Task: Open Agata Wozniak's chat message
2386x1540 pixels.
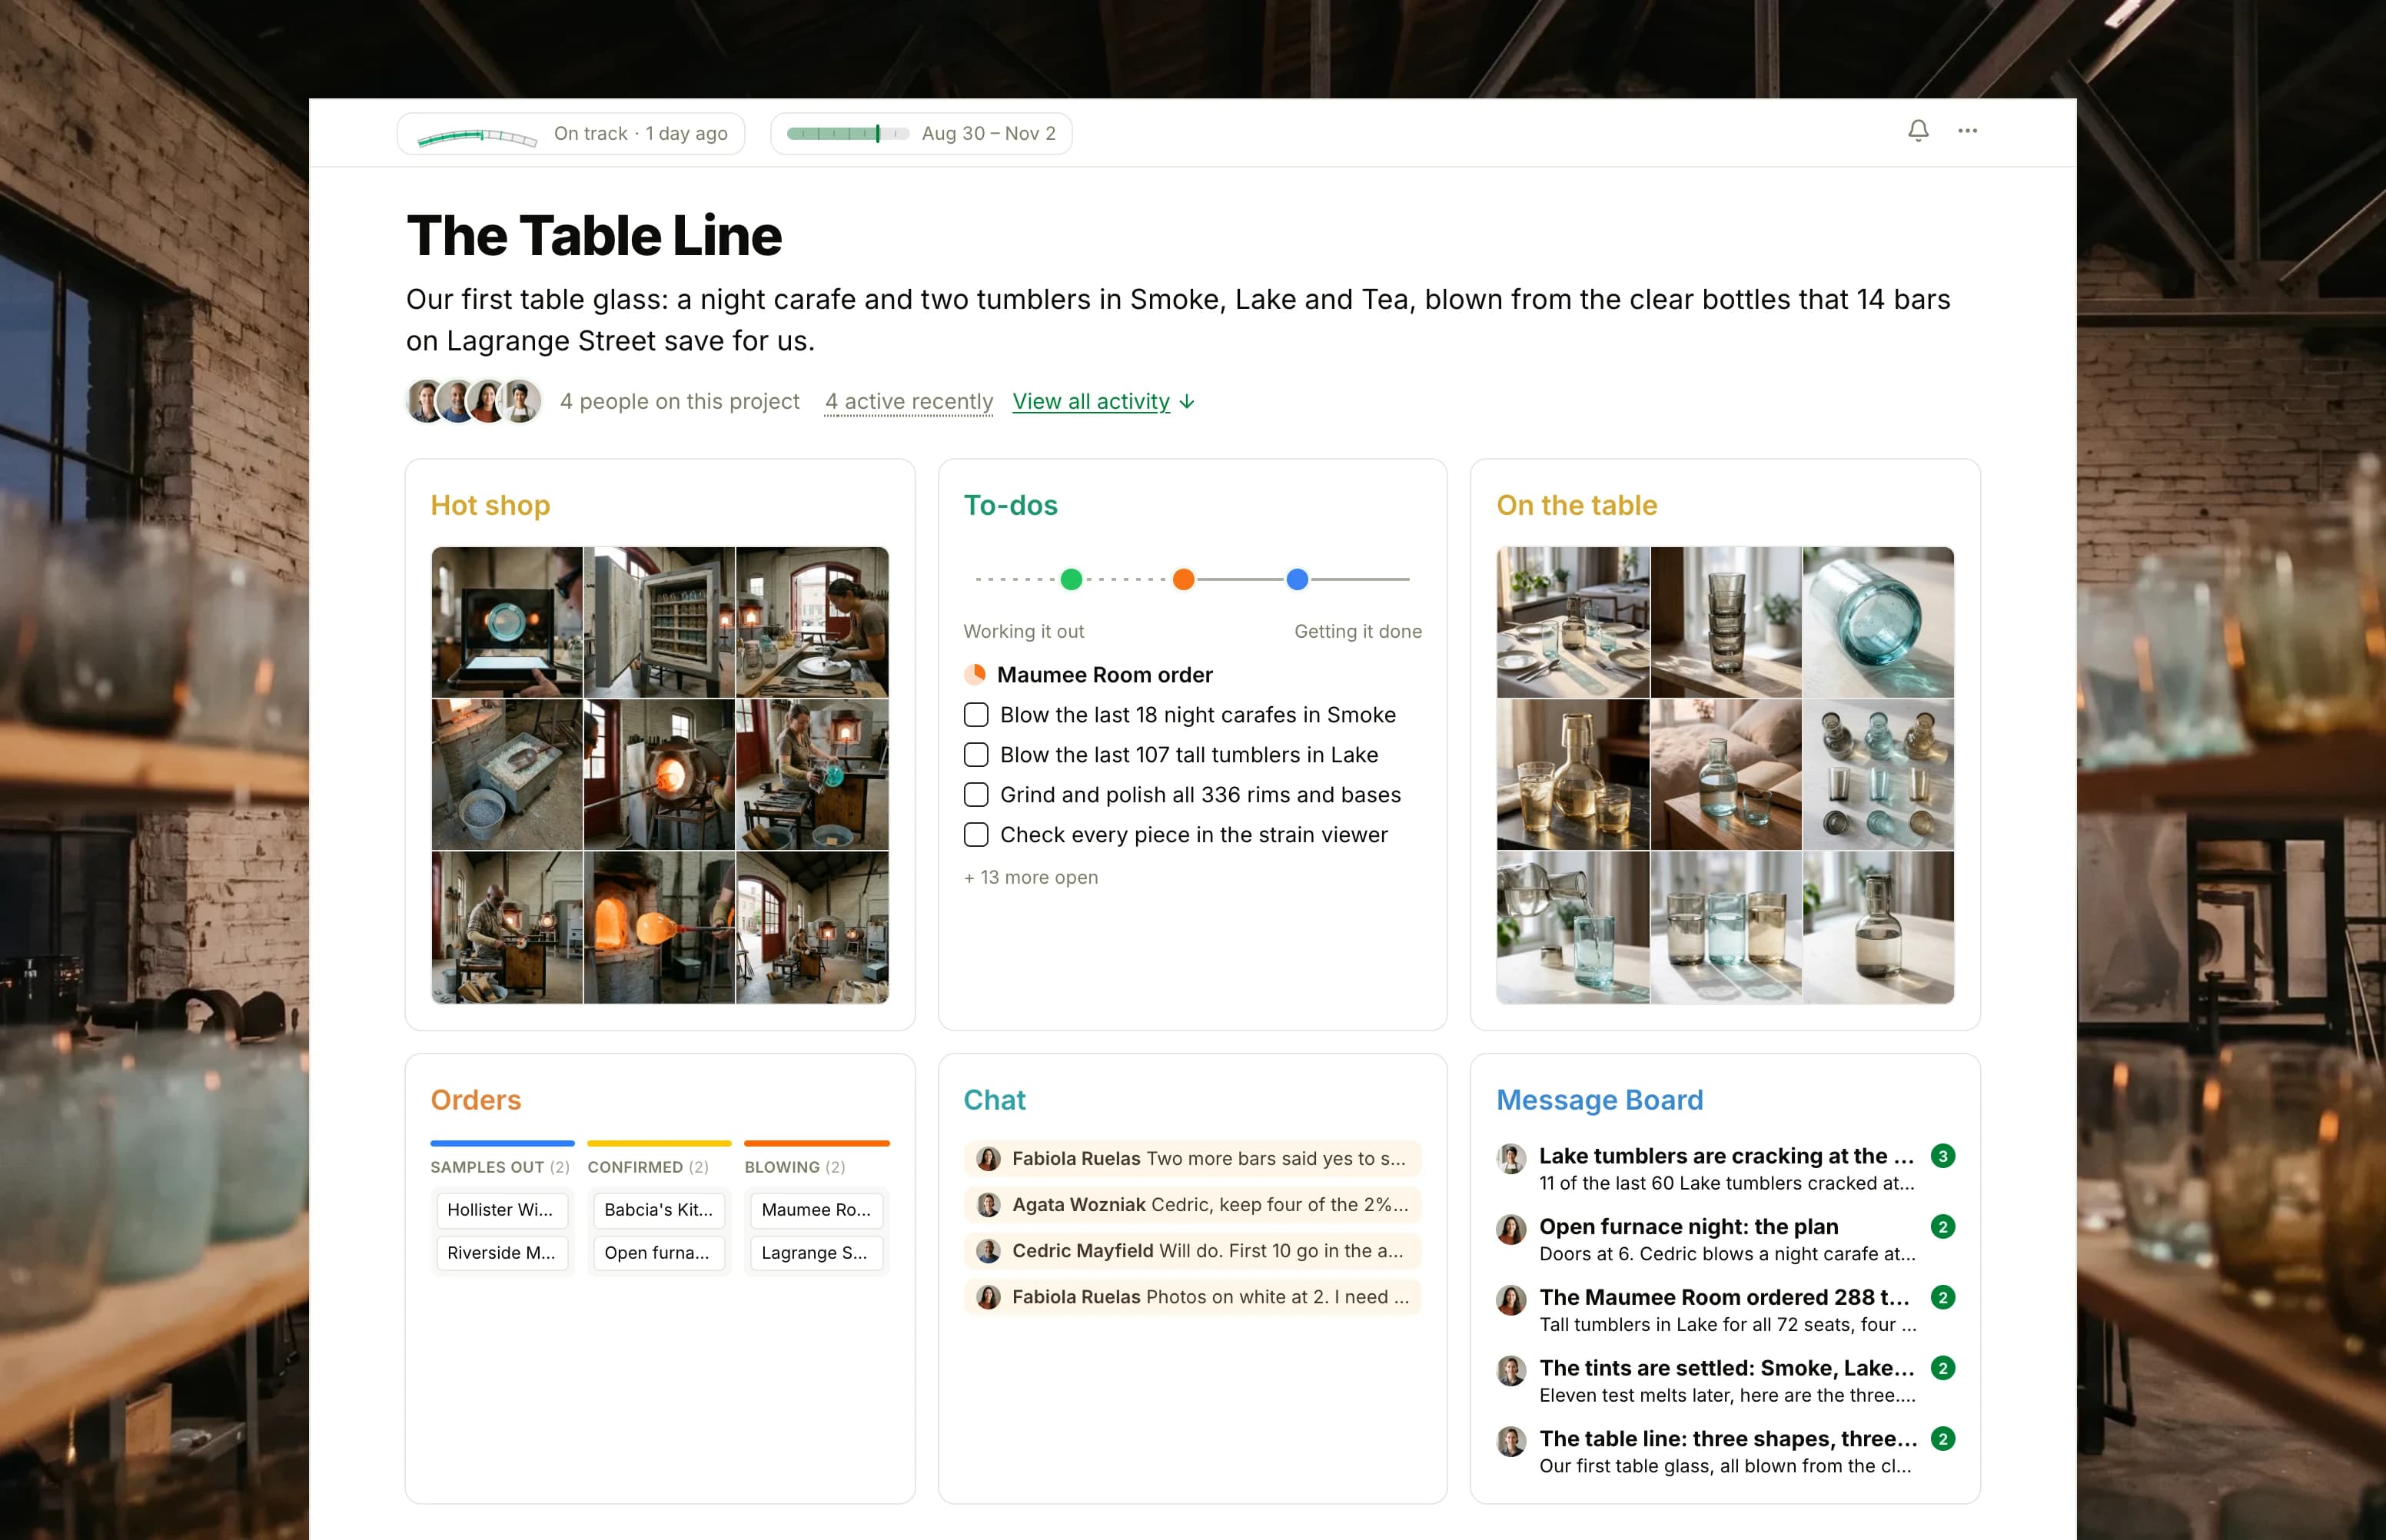Action: (x=1192, y=1204)
